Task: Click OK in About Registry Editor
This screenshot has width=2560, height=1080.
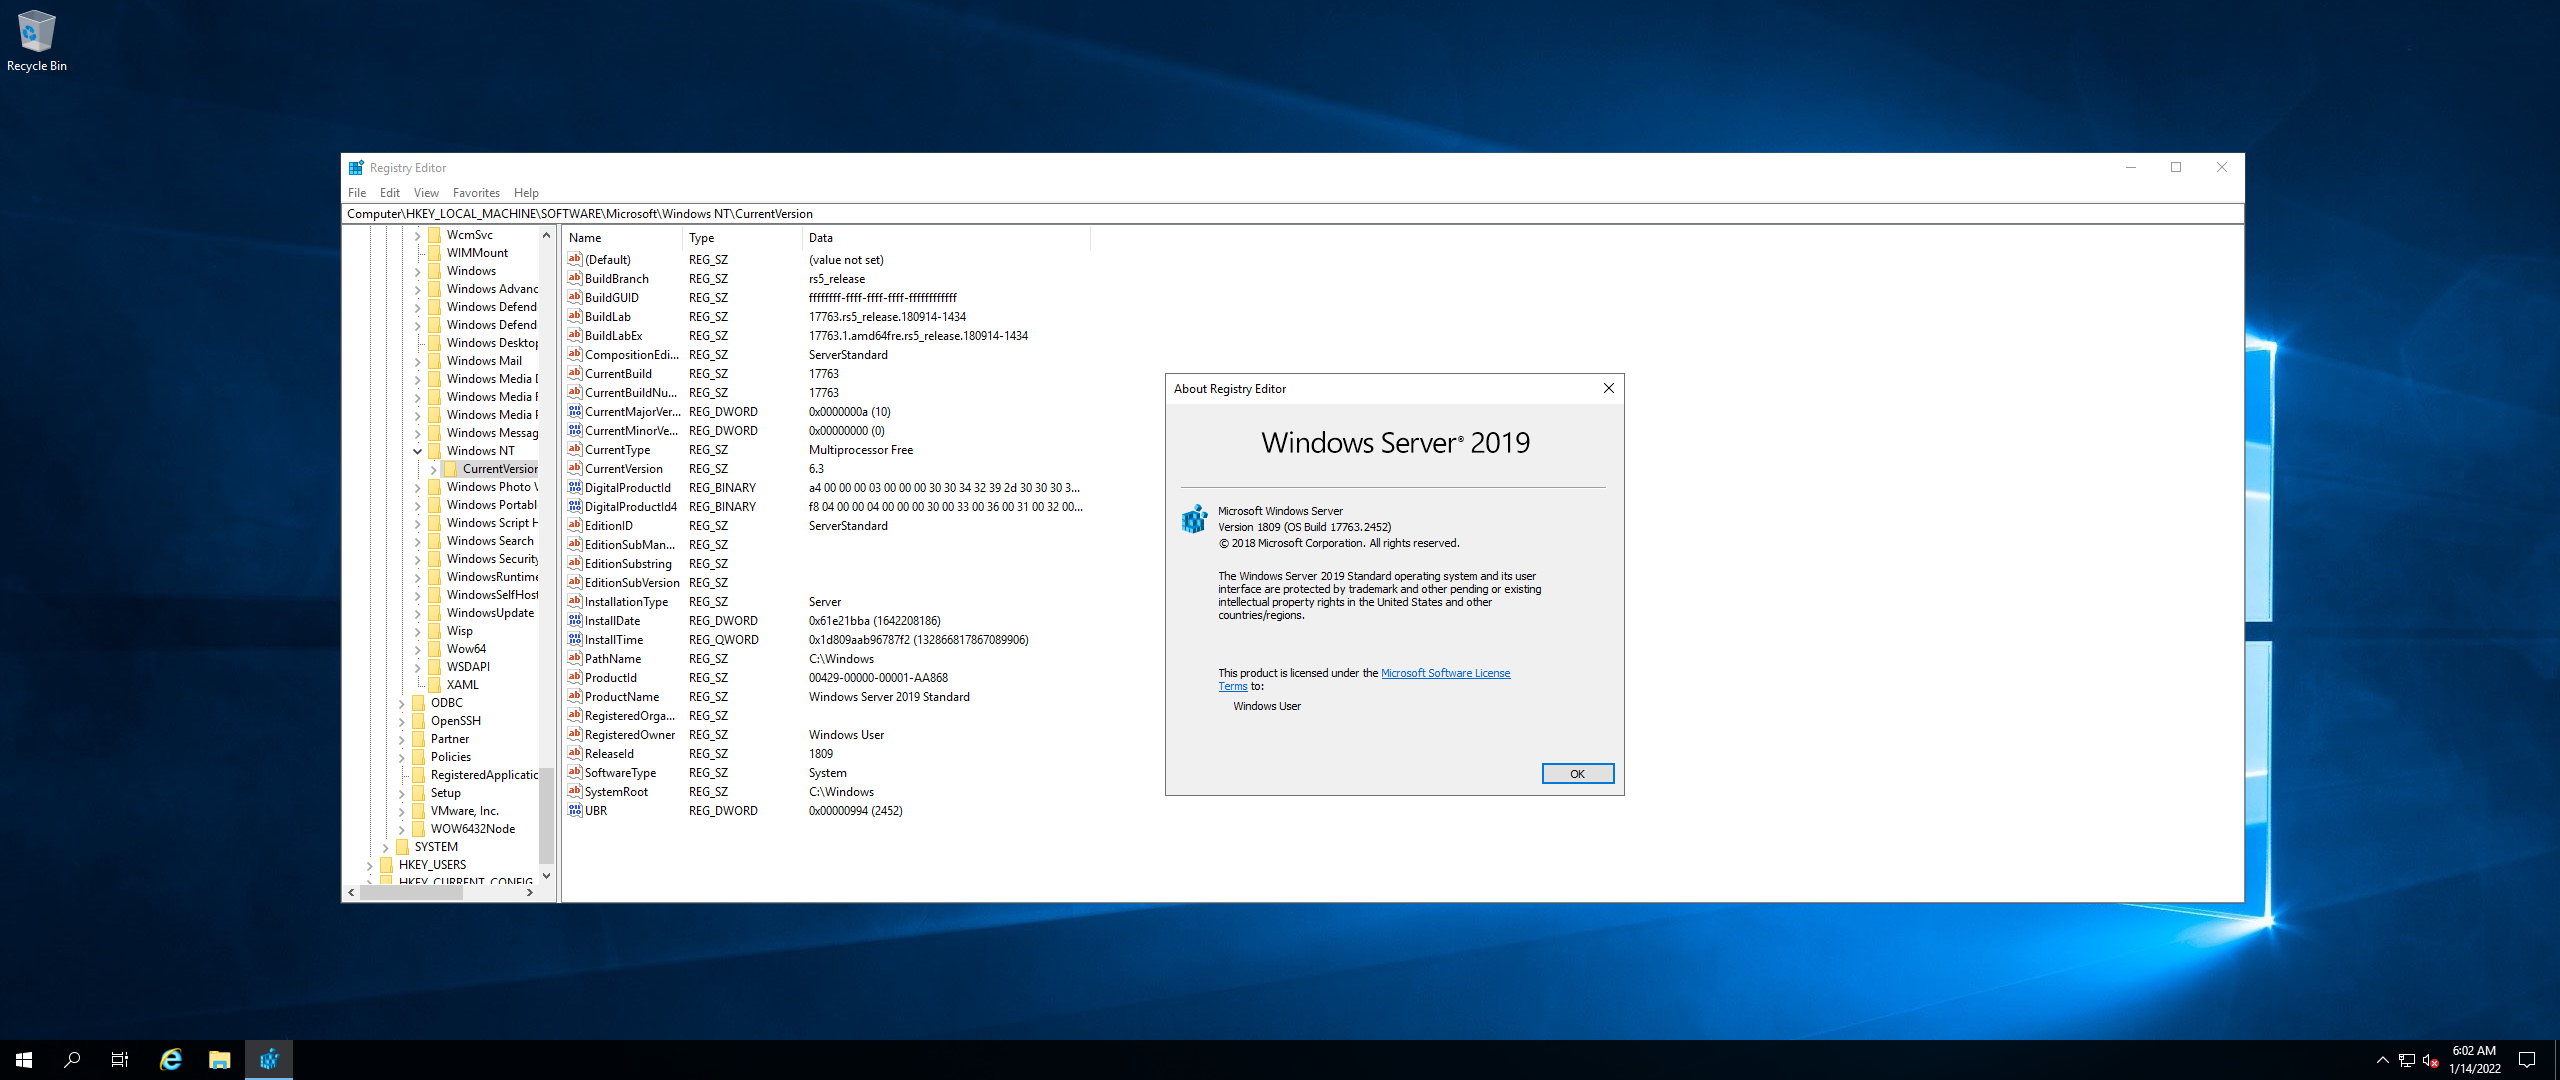Action: [x=1577, y=773]
